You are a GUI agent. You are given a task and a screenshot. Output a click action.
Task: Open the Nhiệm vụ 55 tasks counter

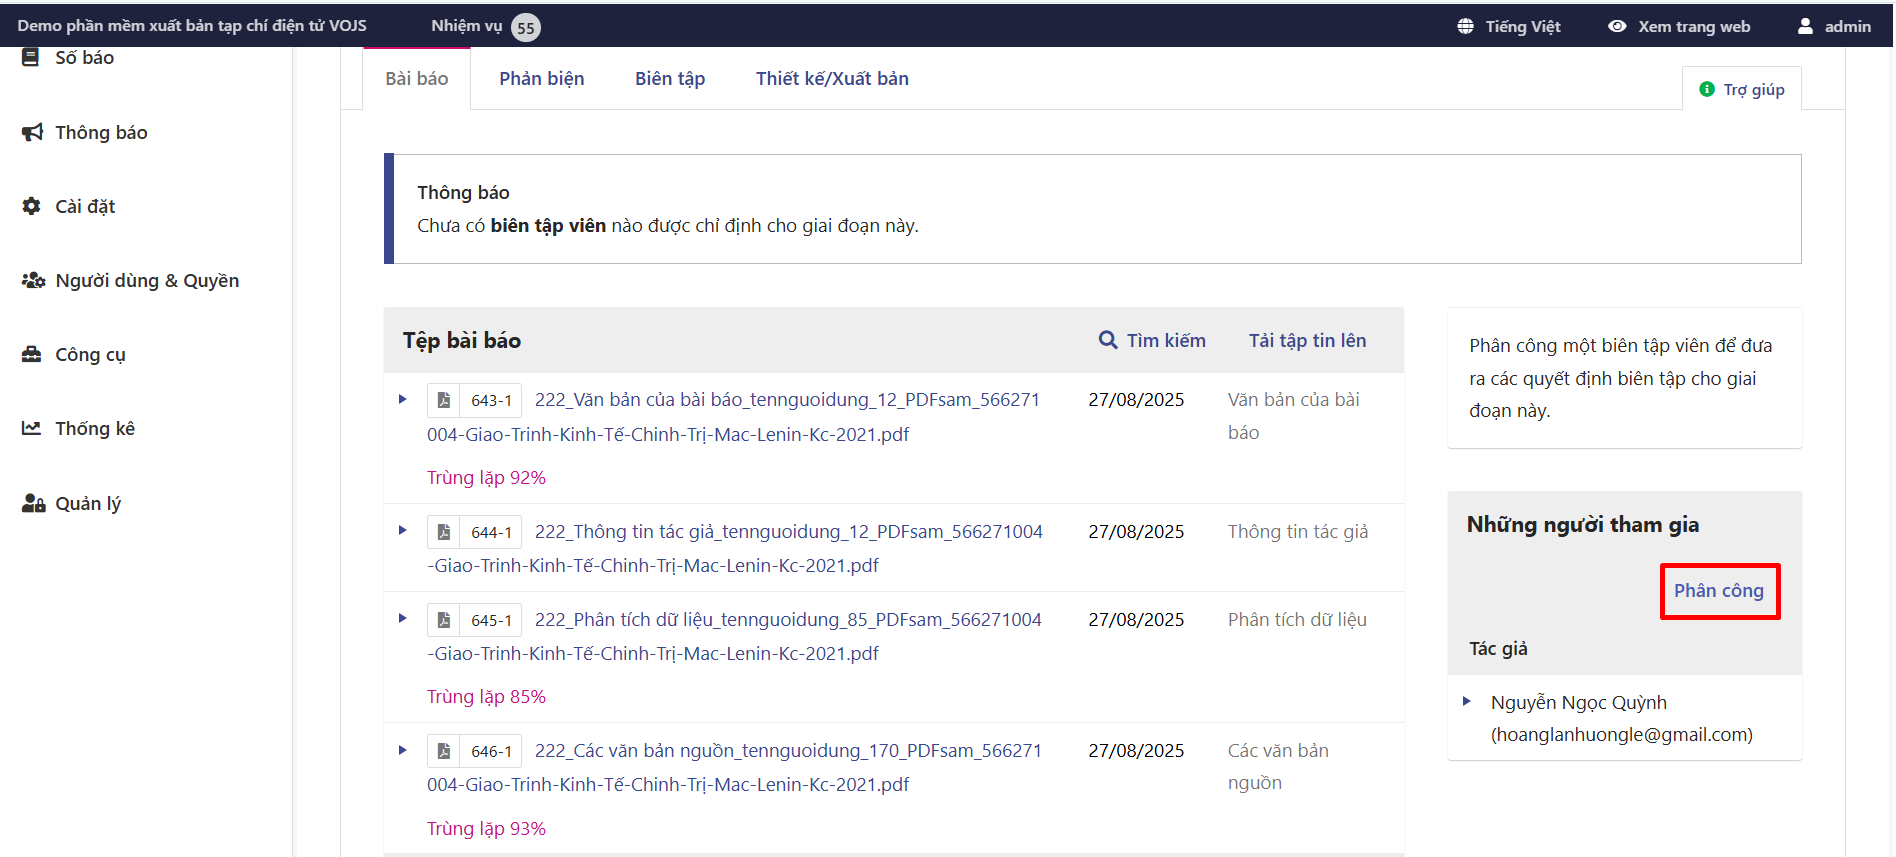pyautogui.click(x=485, y=27)
